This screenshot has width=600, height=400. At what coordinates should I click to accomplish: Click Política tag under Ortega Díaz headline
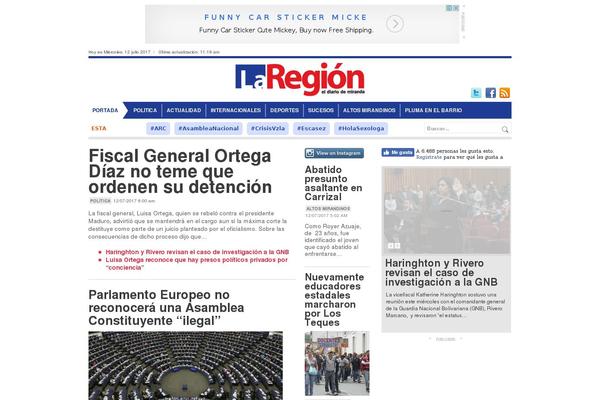tap(100, 201)
